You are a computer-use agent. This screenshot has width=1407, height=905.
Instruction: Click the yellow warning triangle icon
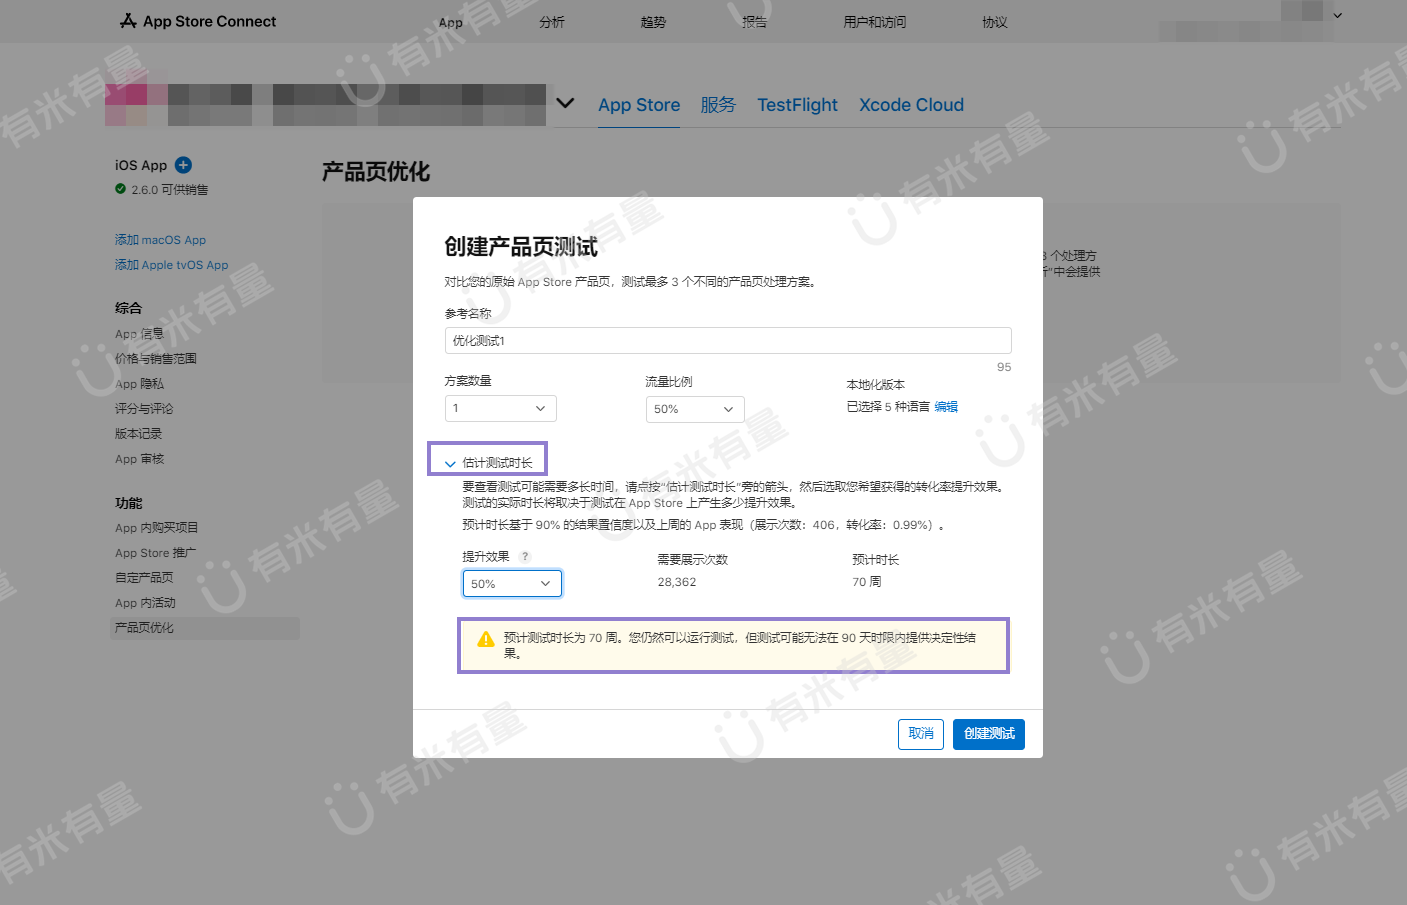click(486, 639)
